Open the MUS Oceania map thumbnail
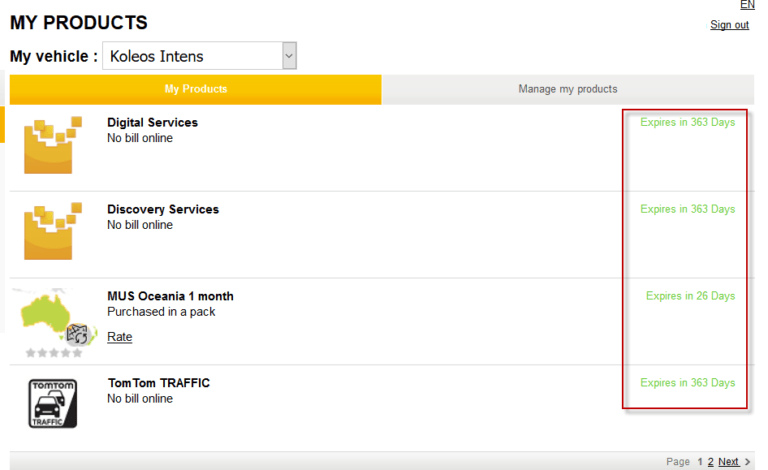Viewport: 768px width, 470px height. (x=52, y=315)
